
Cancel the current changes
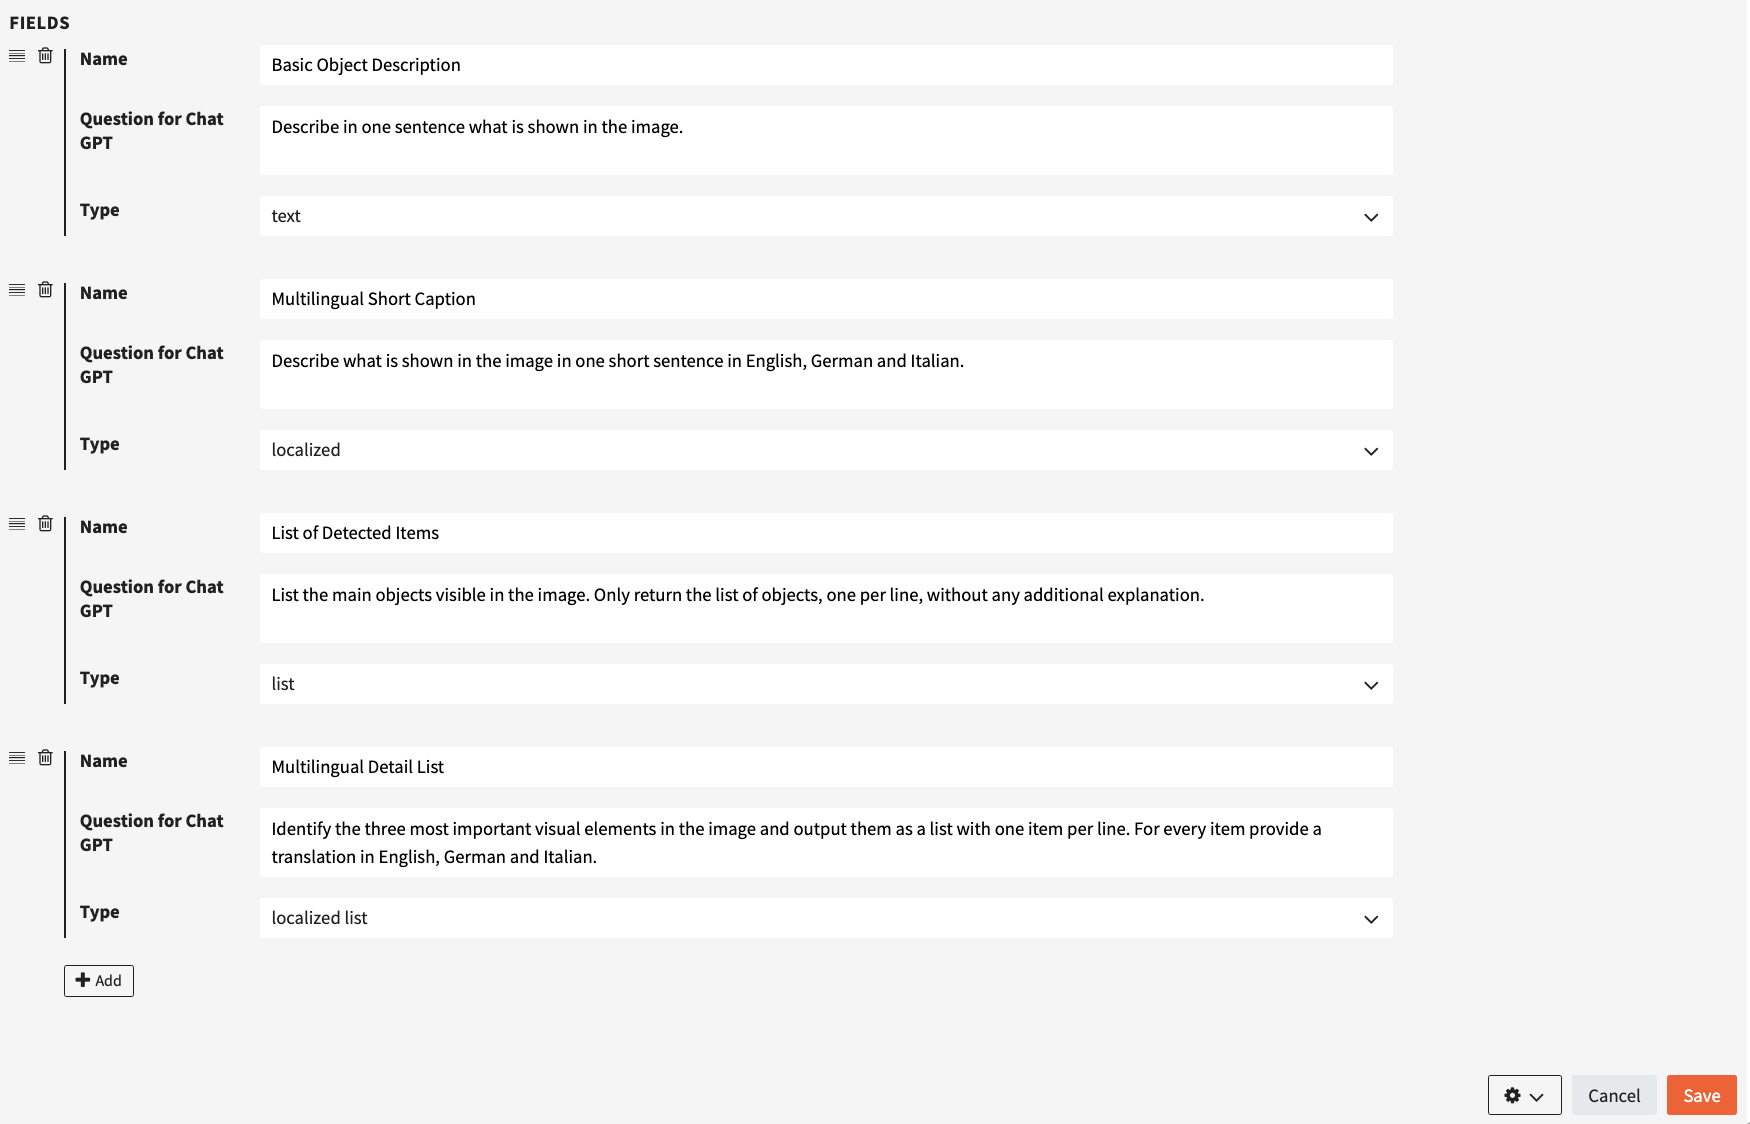click(x=1614, y=1095)
